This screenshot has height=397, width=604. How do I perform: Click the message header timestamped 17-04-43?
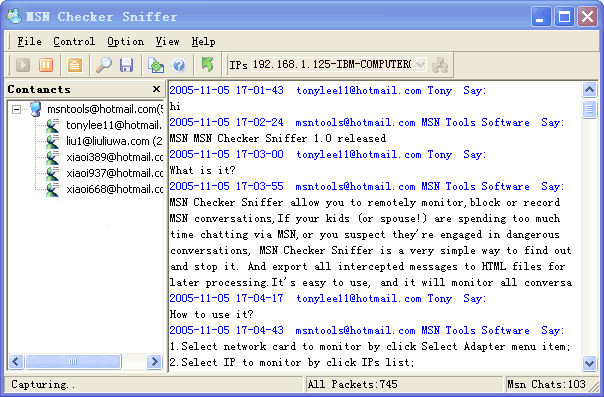click(367, 330)
